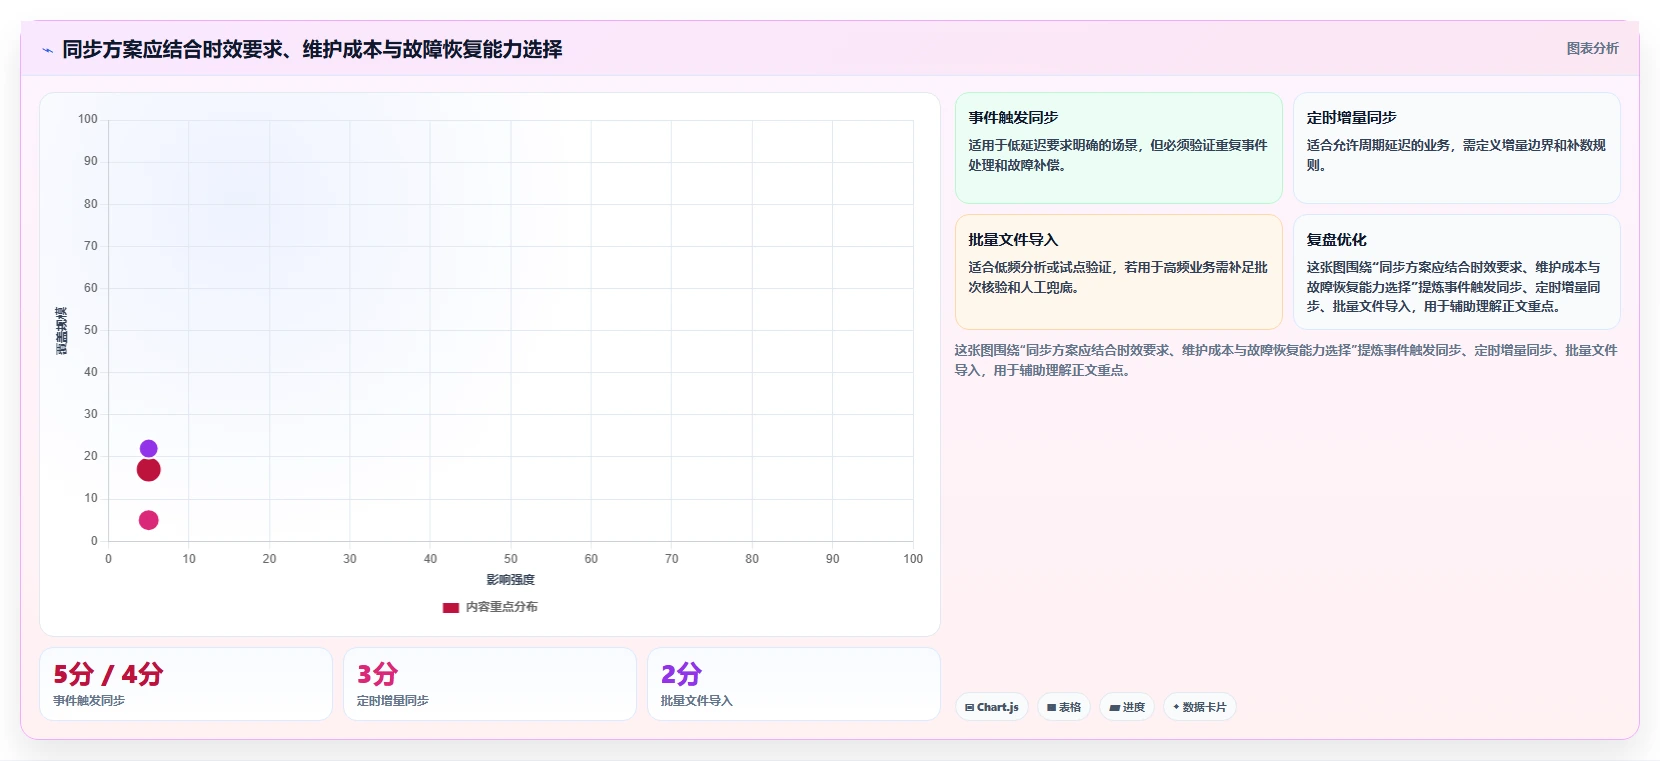Viewport: 1660px width, 761px height.
Task: Click the Chart.js tag
Action: coord(992,707)
